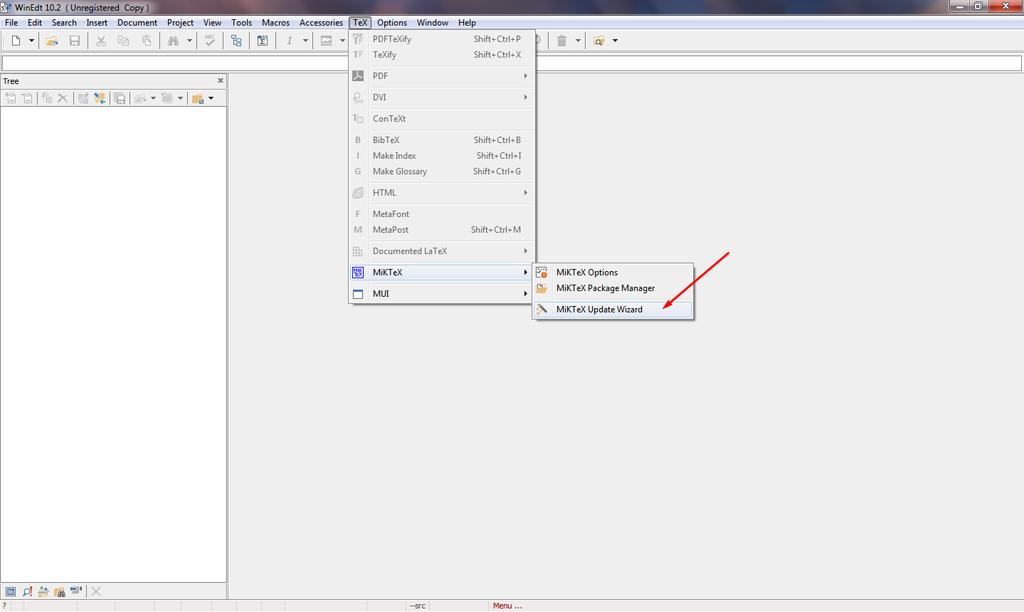
Task: Click the folder with binoculars icon below Tree
Action: tap(59, 591)
